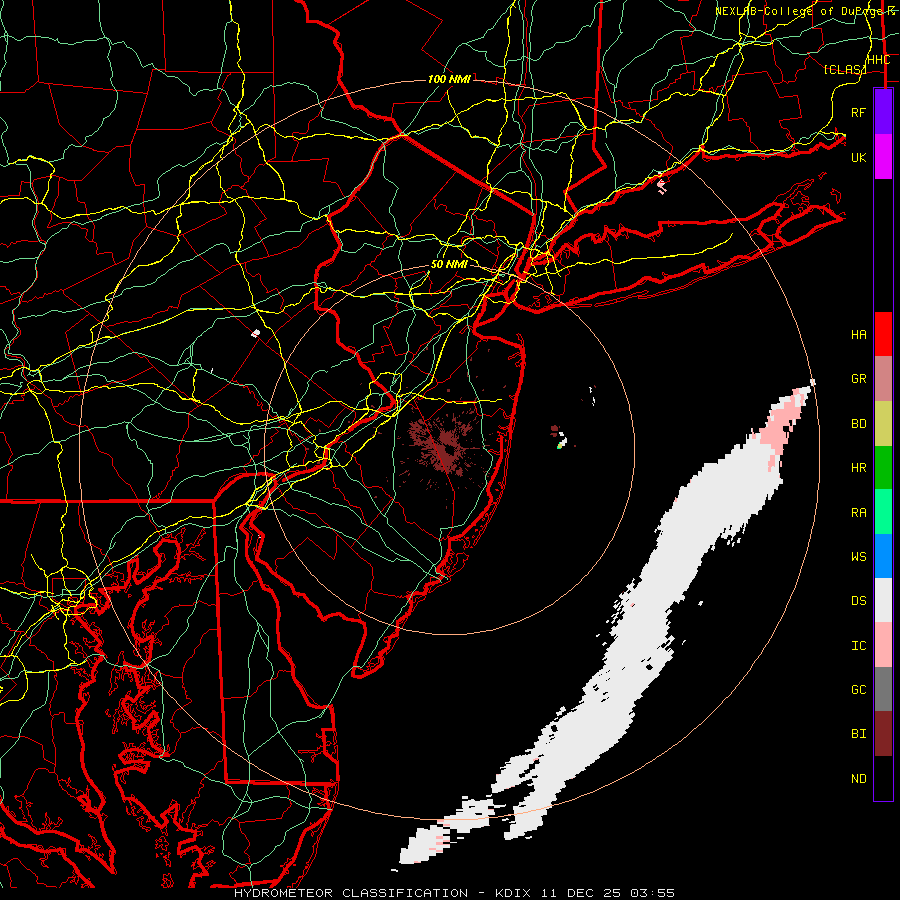Click the 03:55 timestamp
The height and width of the screenshot is (900, 900).
(x=651, y=893)
